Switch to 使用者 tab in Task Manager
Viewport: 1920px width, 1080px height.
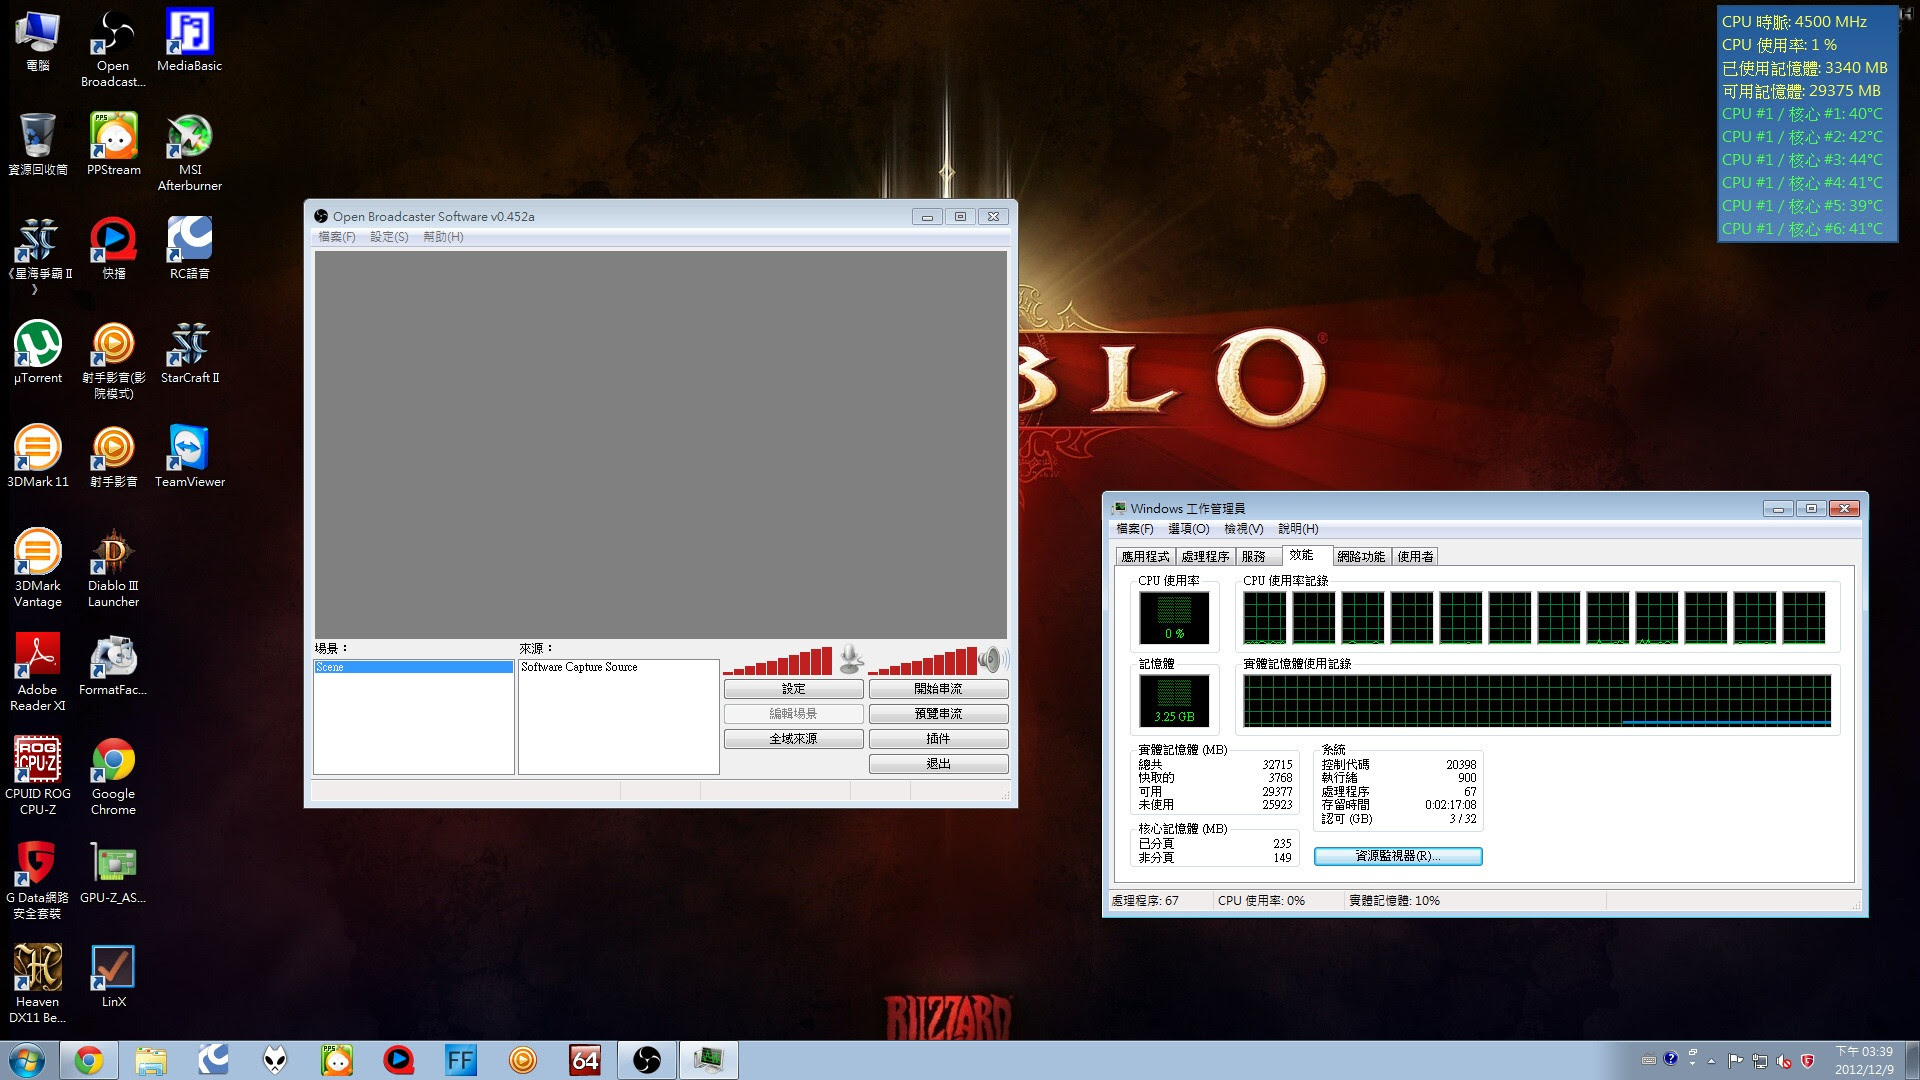tap(1415, 557)
